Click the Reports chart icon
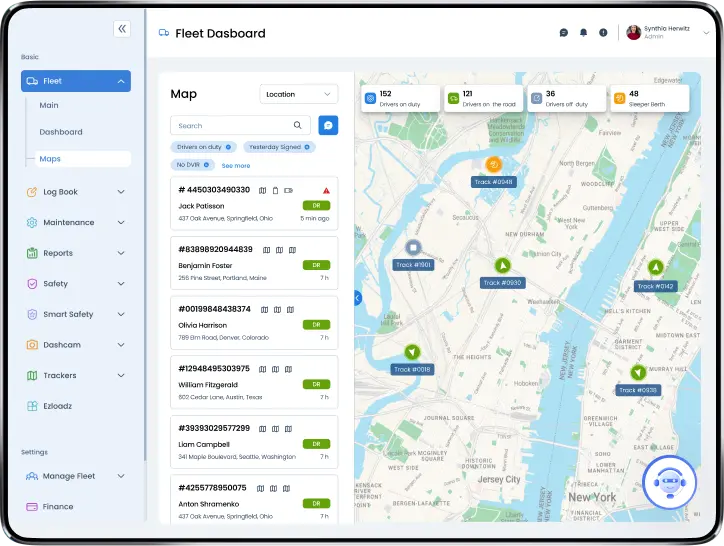 pos(32,253)
